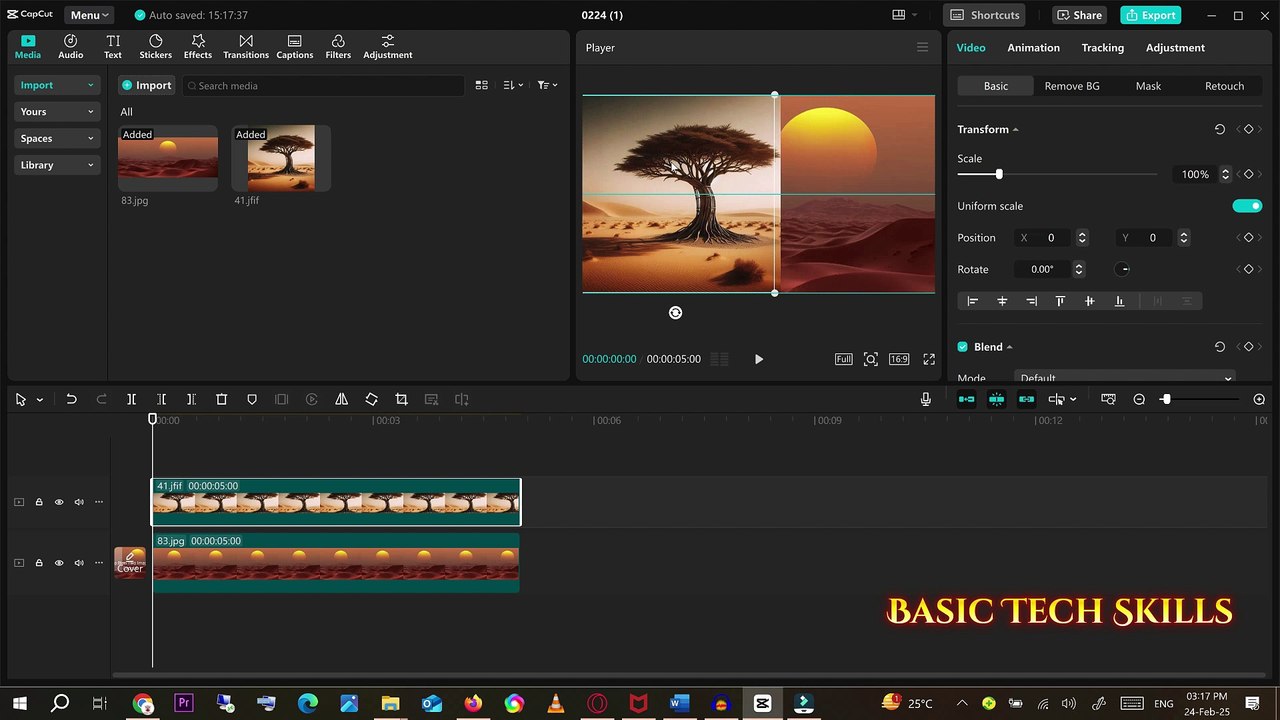The height and width of the screenshot is (720, 1280).
Task: Hide the 41.jfif track with eye icon
Action: coord(59,502)
